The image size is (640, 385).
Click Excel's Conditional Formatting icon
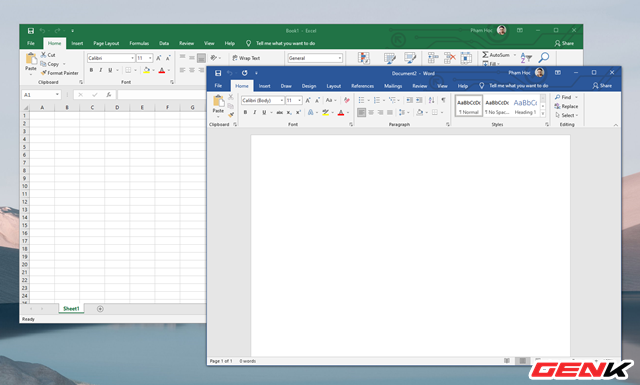364,58
